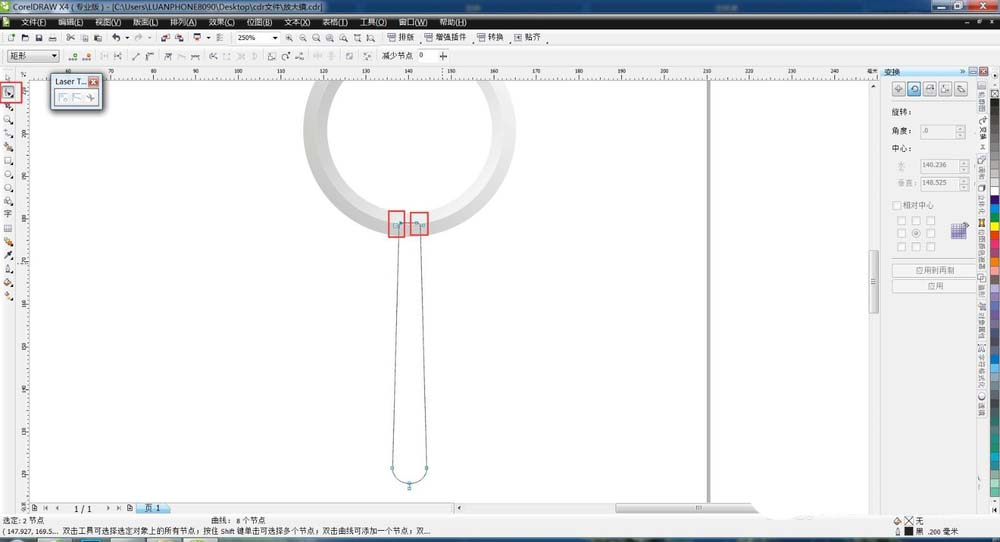Image resolution: width=1000 pixels, height=542 pixels.
Task: Click the 应用 button in docker
Action: point(934,286)
